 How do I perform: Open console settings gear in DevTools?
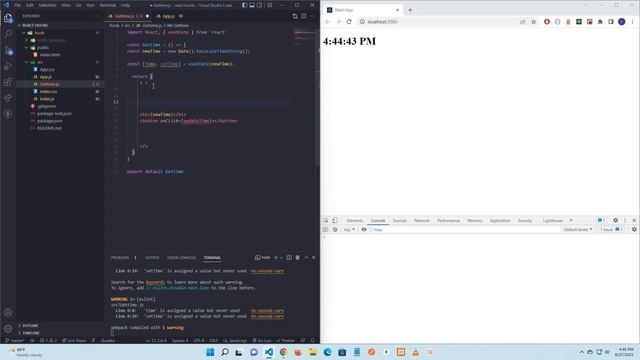click(634, 230)
